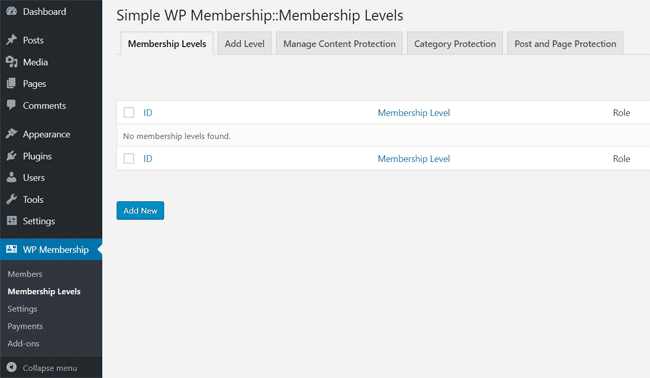Click Role column label in table footer
This screenshot has height=378, width=650.
tap(621, 159)
